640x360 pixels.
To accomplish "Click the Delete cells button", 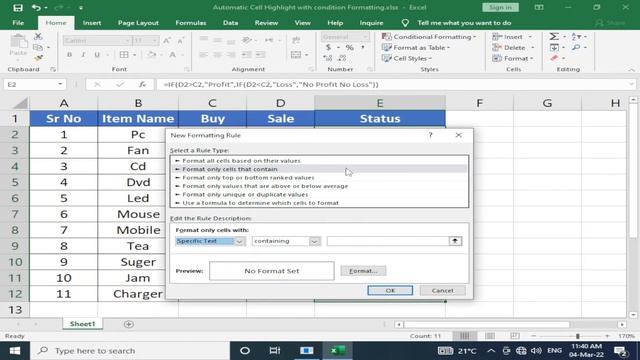I will tap(509, 48).
